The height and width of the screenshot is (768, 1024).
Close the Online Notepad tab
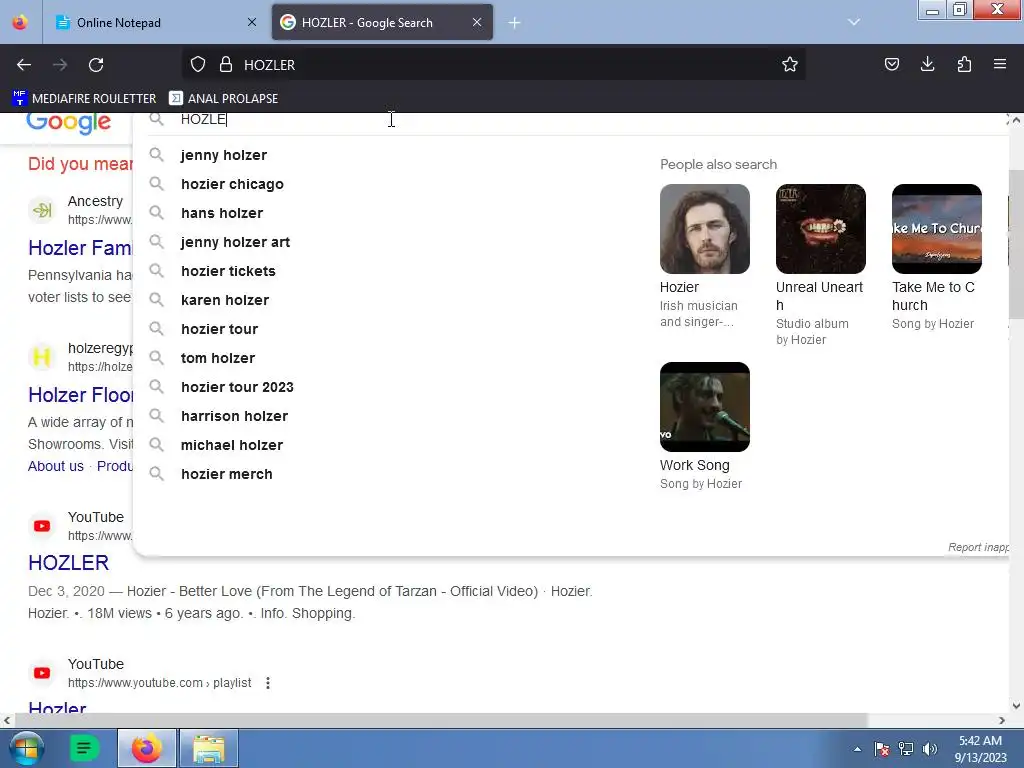click(x=252, y=22)
